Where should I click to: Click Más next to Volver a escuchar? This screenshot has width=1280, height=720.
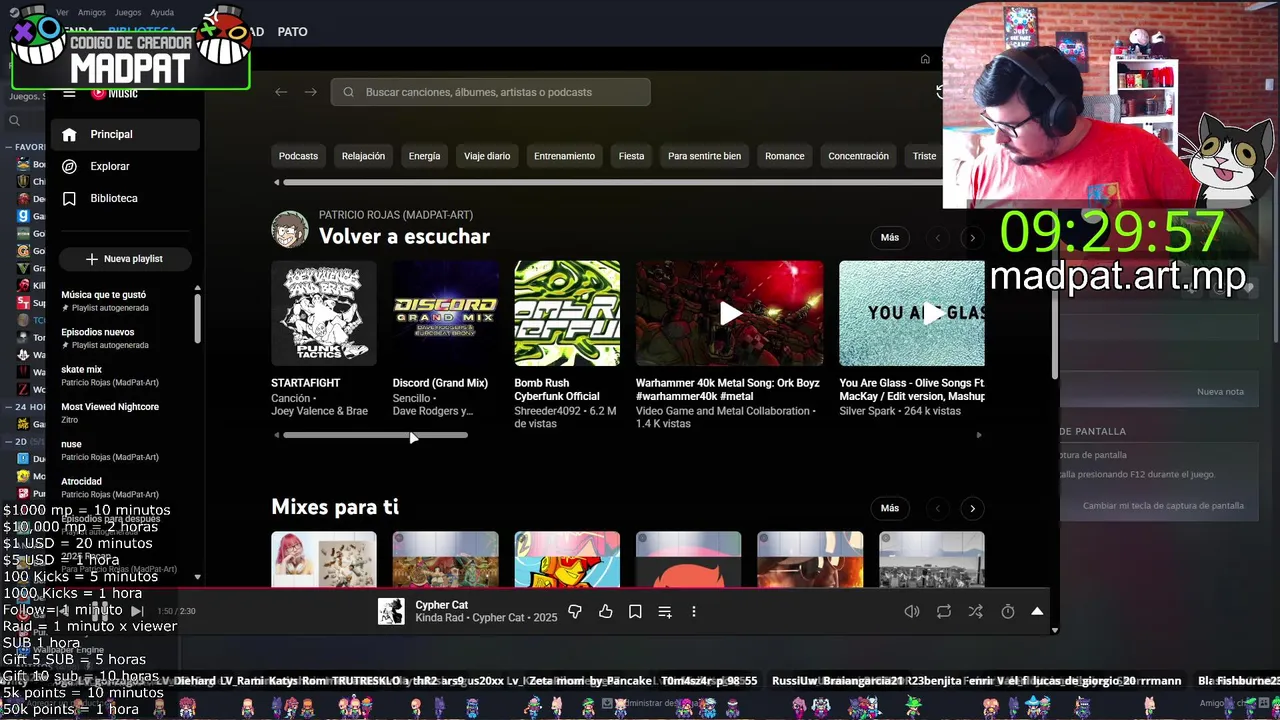click(x=890, y=238)
